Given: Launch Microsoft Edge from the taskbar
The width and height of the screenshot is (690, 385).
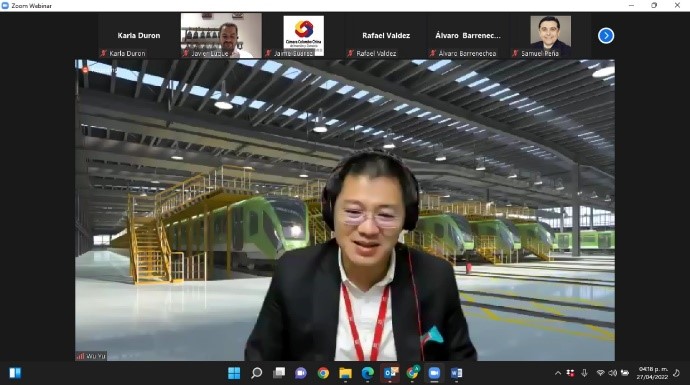Looking at the screenshot, I should pos(367,373).
